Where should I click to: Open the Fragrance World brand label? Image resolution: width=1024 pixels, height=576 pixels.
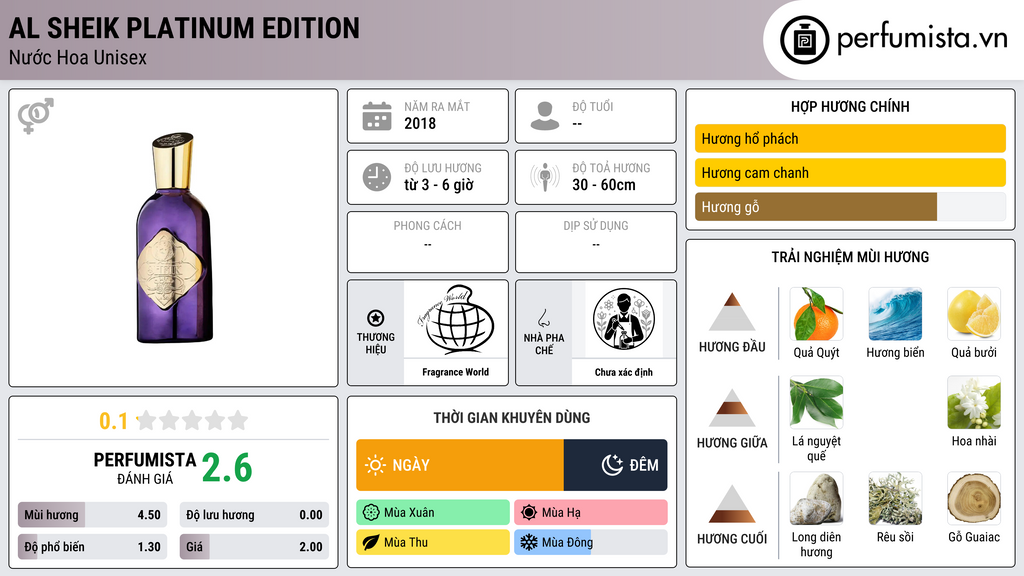tap(455, 372)
